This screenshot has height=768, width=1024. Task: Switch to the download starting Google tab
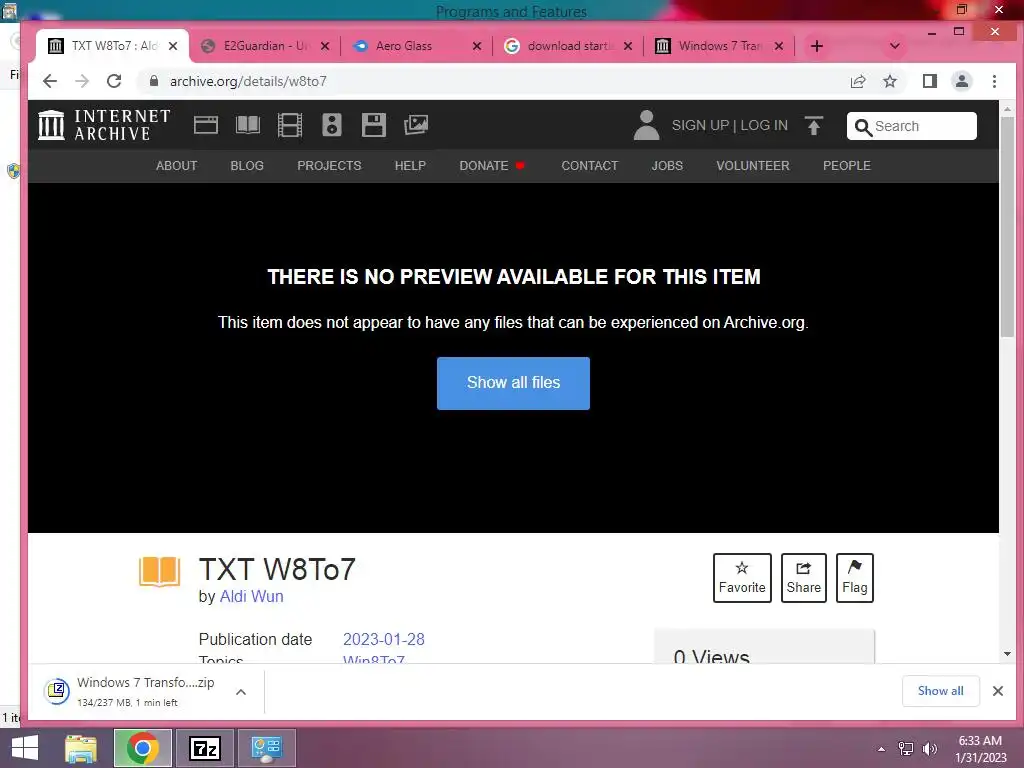(568, 46)
